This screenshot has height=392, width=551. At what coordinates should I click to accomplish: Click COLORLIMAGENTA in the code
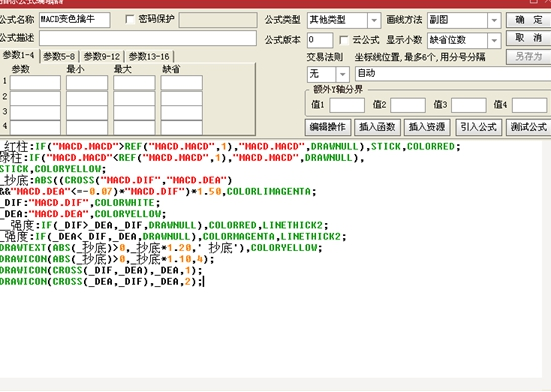click(269, 192)
